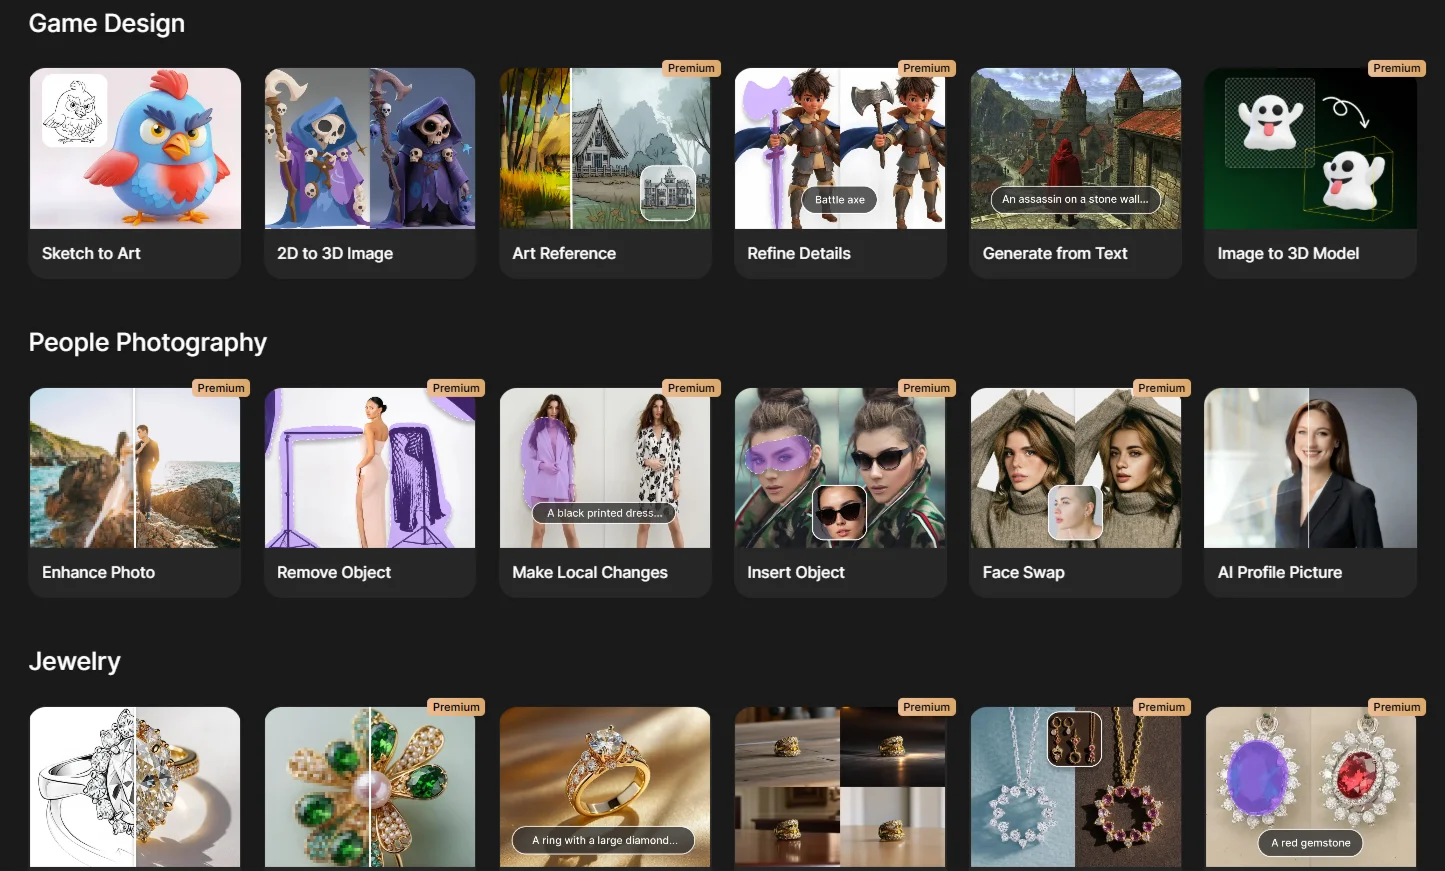Click the house sketch inset on Art Reference

click(668, 193)
